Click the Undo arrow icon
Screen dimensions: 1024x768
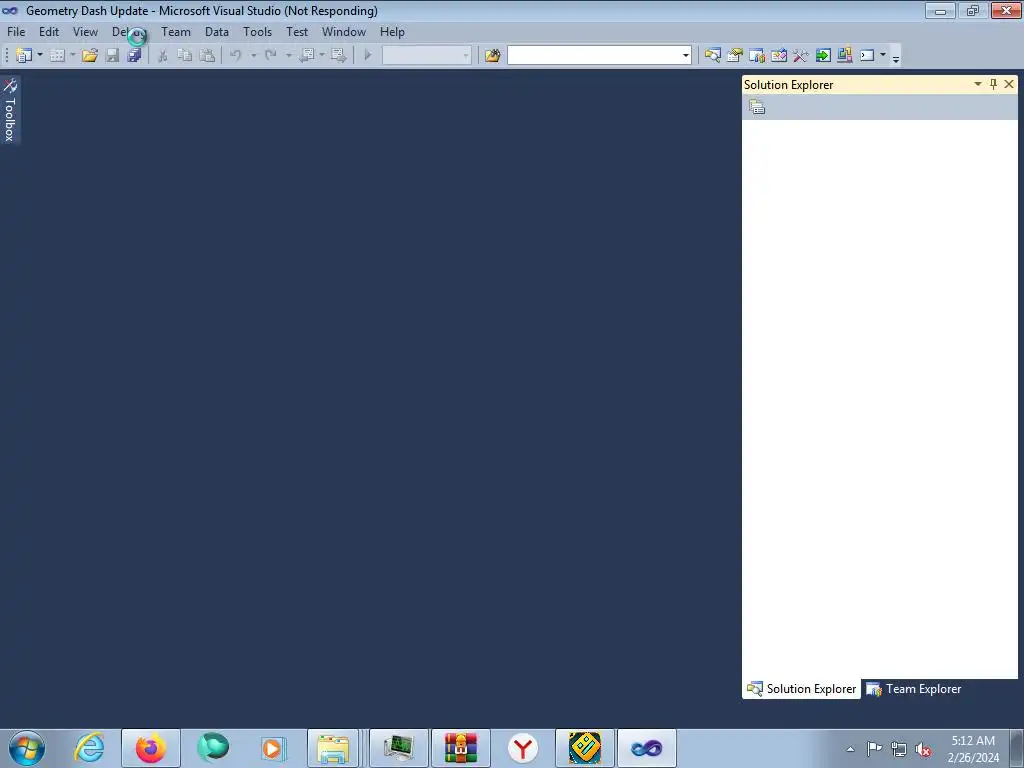pos(236,56)
